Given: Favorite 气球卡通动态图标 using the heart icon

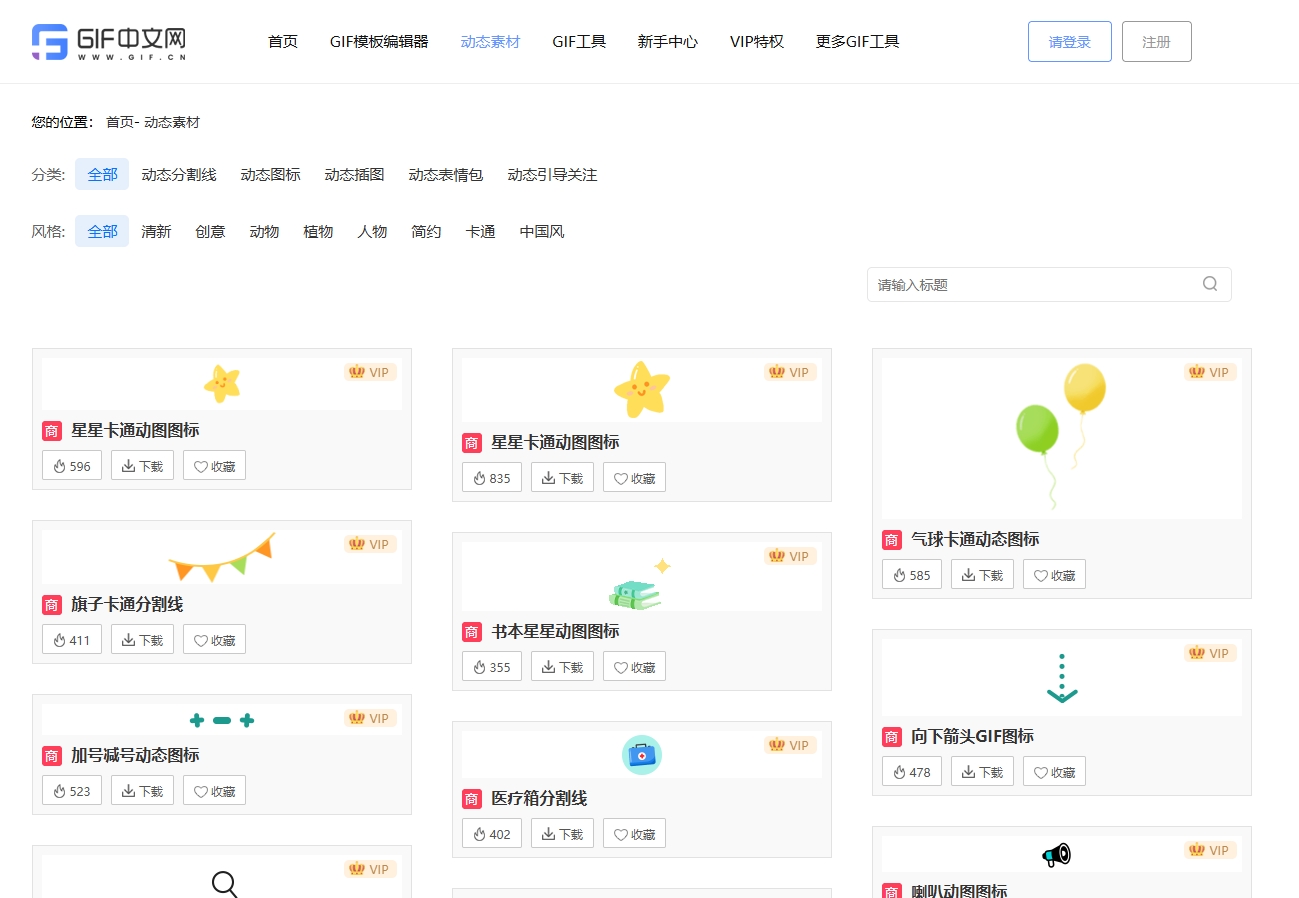Looking at the screenshot, I should (1040, 574).
